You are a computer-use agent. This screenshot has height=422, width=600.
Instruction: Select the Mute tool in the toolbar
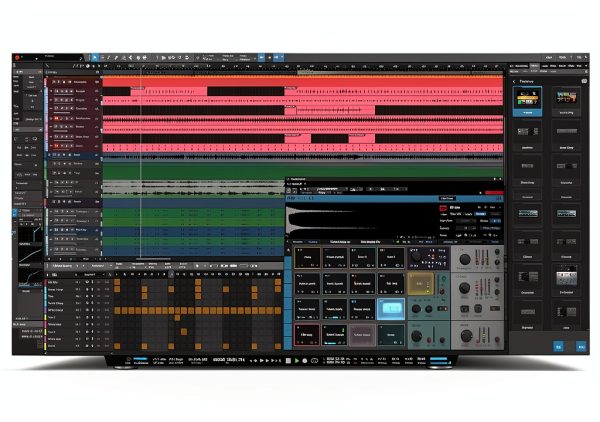pyautogui.click(x=130, y=57)
